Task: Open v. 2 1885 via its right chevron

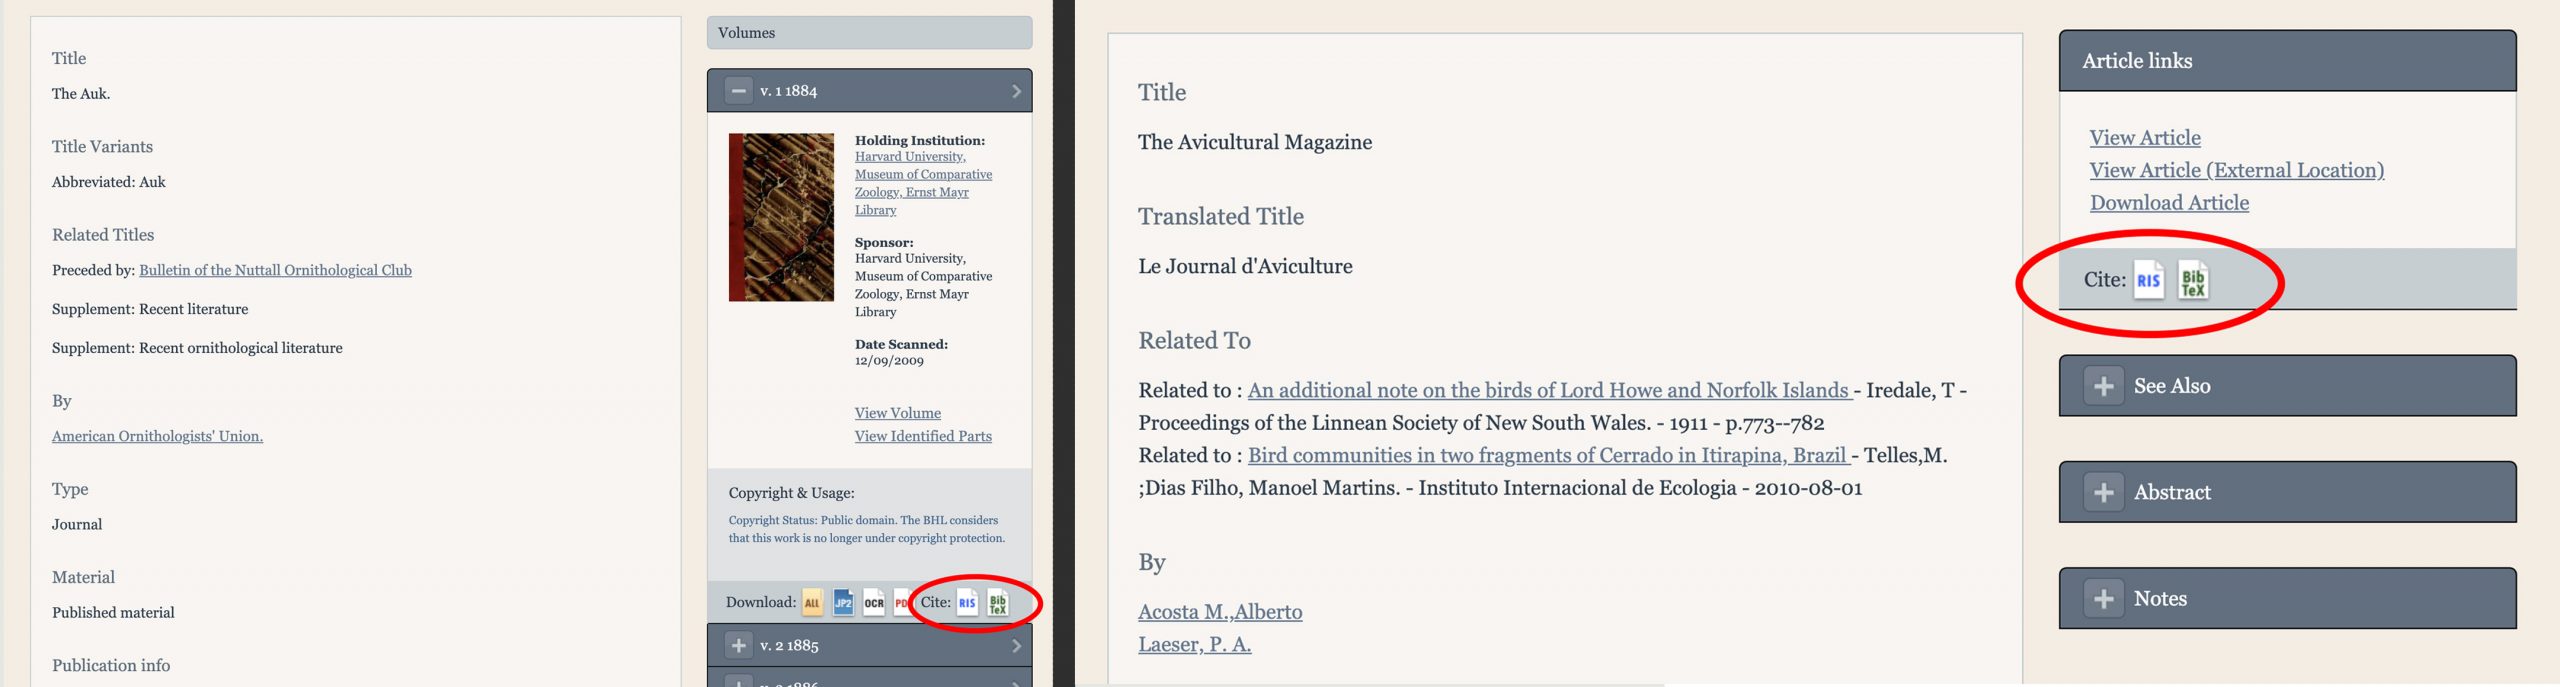Action: click(x=1016, y=645)
